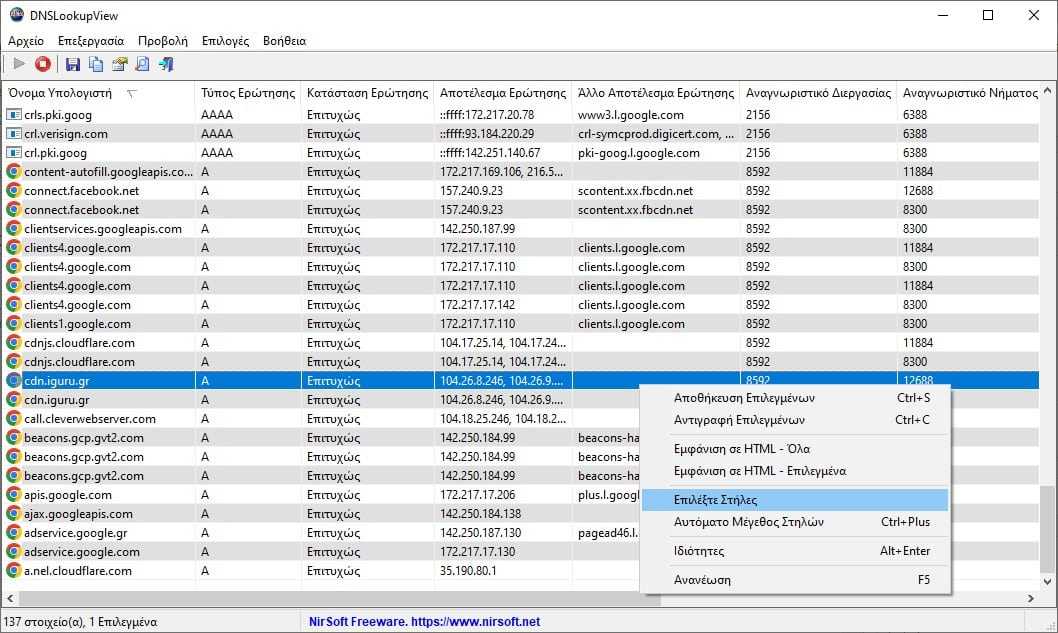Click vertical scrollbar up arrow

(1048, 90)
